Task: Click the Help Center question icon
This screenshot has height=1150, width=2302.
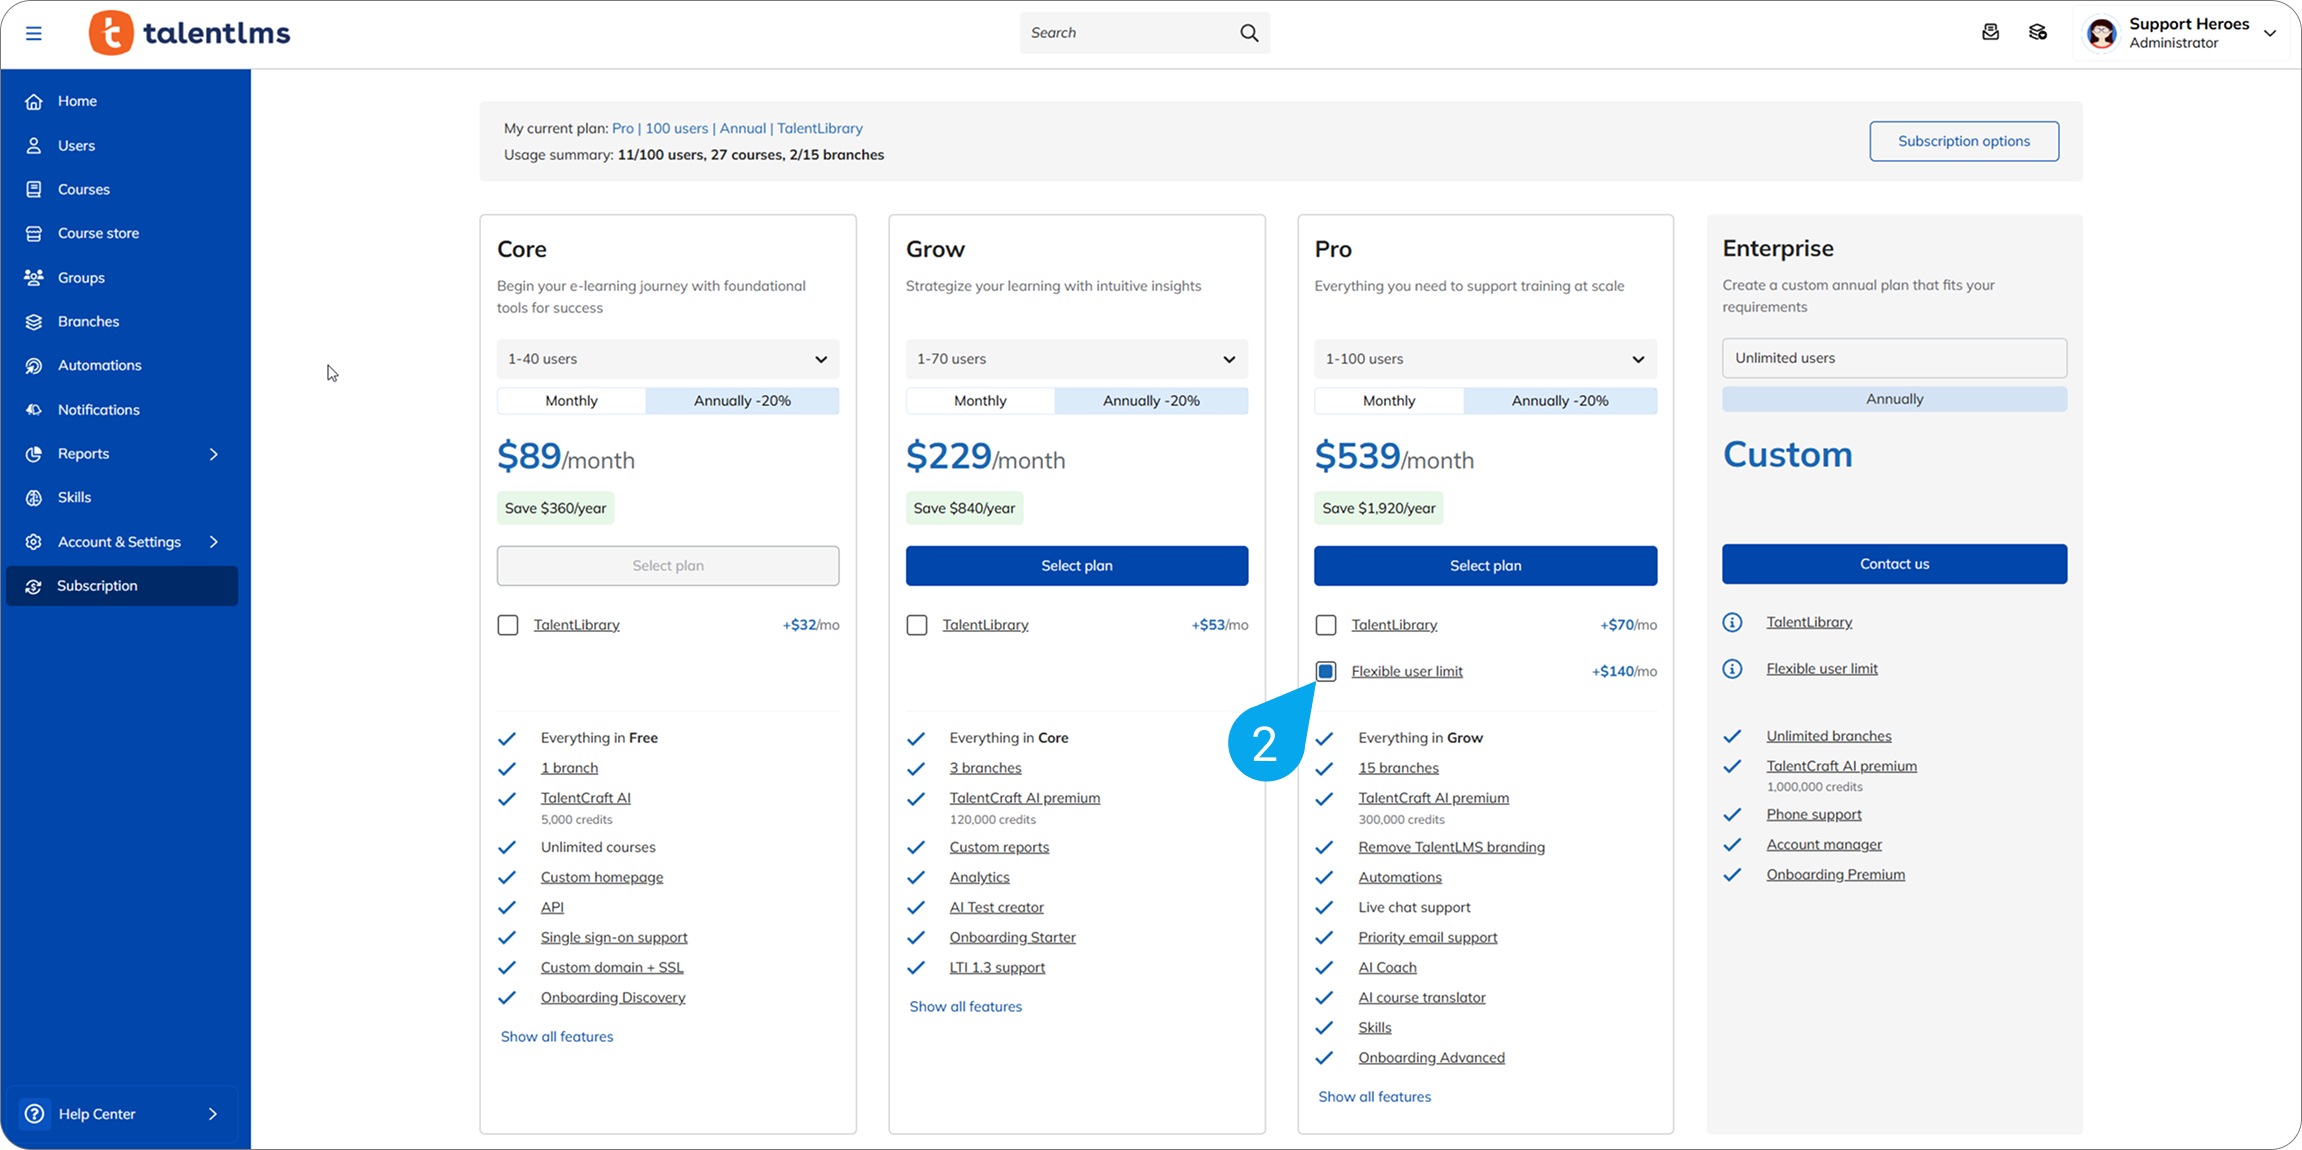Action: pos(34,1114)
